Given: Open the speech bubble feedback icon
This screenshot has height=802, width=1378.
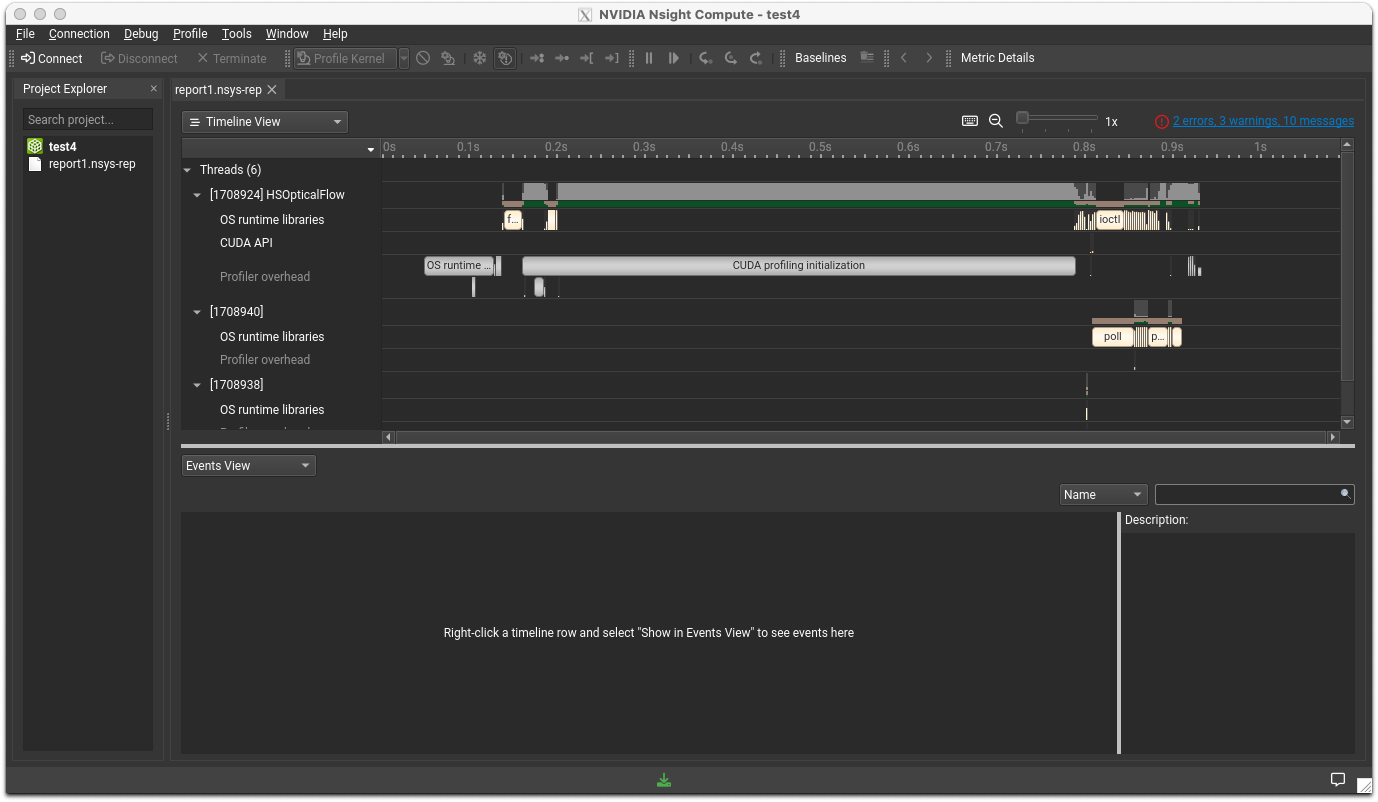Looking at the screenshot, I should (x=1337, y=780).
